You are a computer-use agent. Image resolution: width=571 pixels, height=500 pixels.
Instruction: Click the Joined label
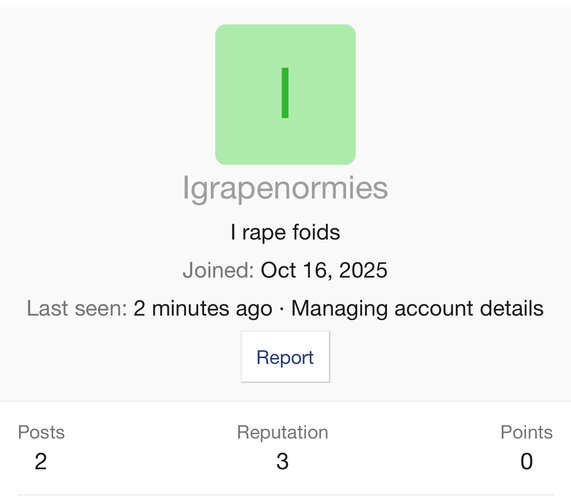218,270
